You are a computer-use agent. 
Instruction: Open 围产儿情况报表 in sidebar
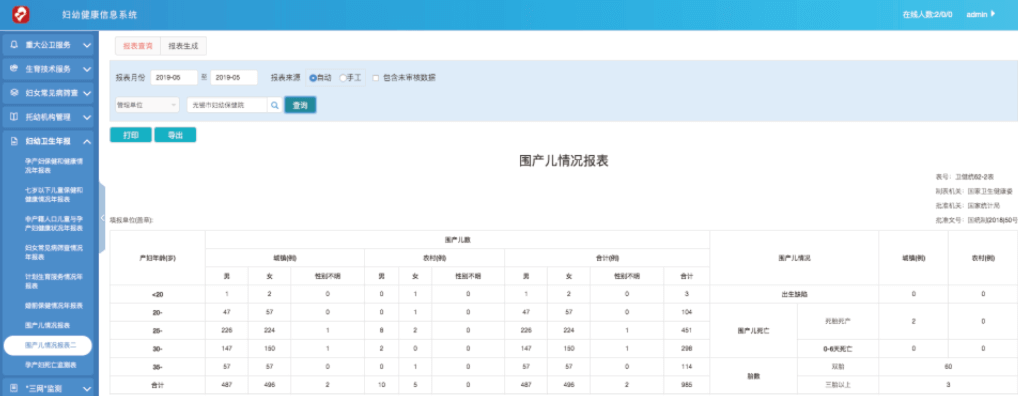[x=47, y=325]
